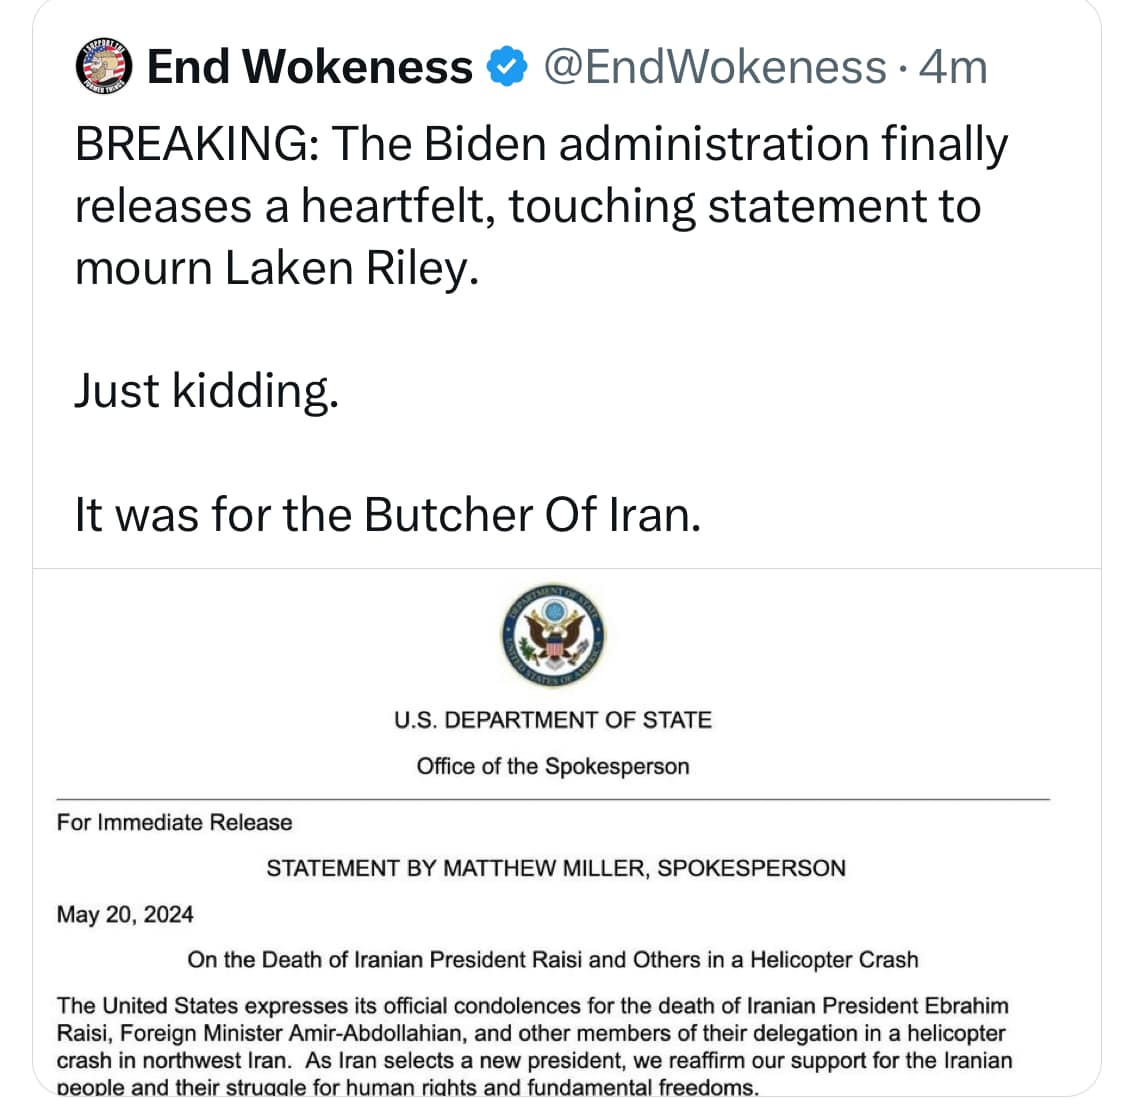Click the For Immediate Release label
The height and width of the screenshot is (1113, 1129).
coord(175,823)
